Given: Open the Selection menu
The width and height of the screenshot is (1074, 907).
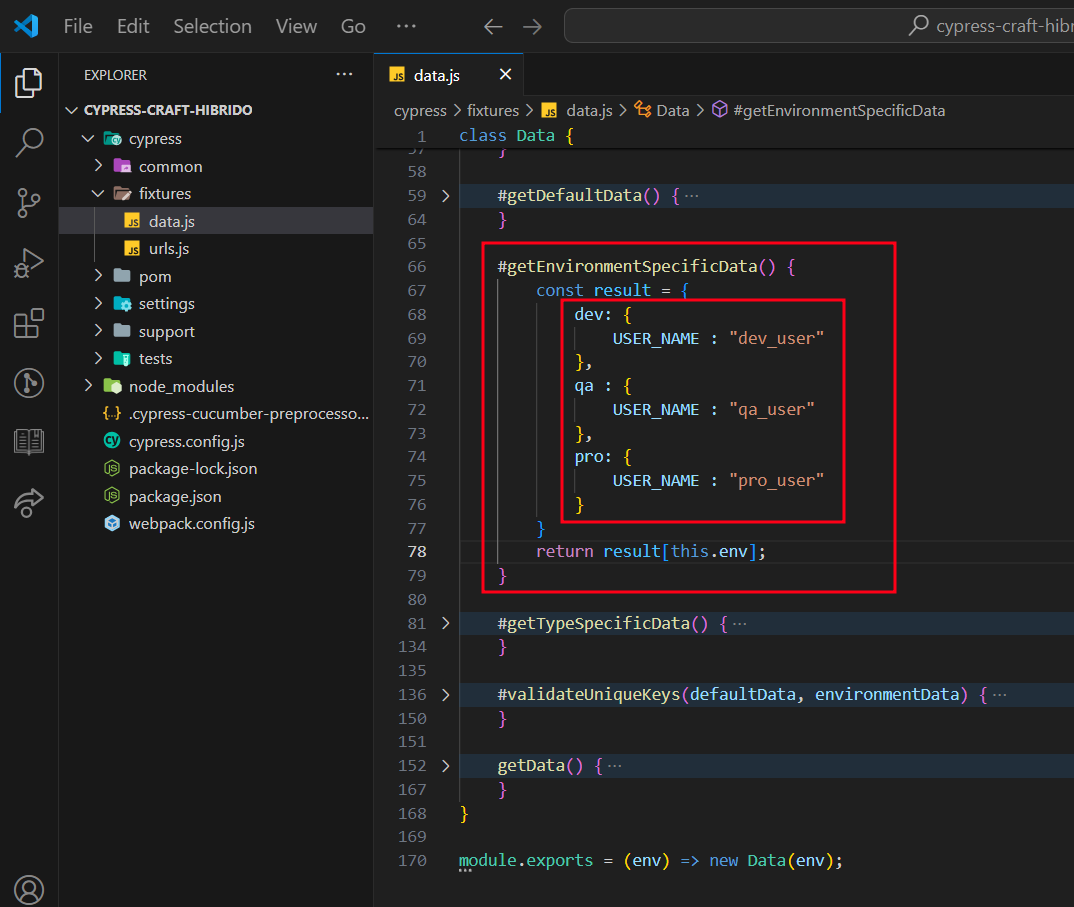Looking at the screenshot, I should pos(212,26).
